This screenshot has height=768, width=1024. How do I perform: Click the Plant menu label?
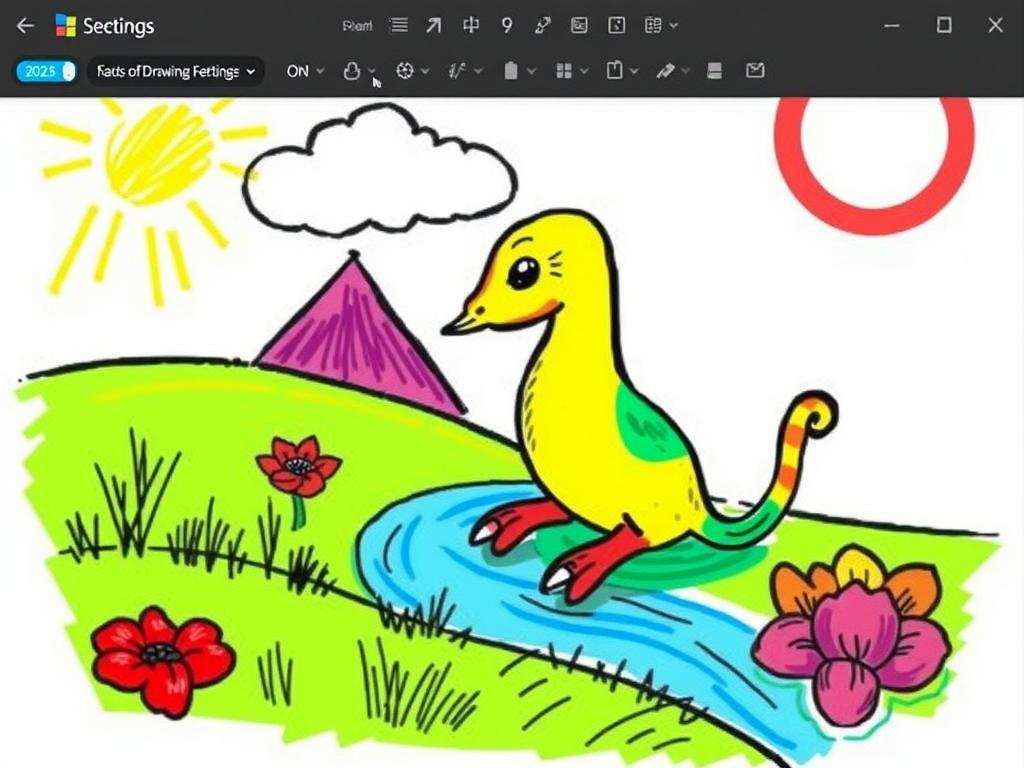point(357,26)
